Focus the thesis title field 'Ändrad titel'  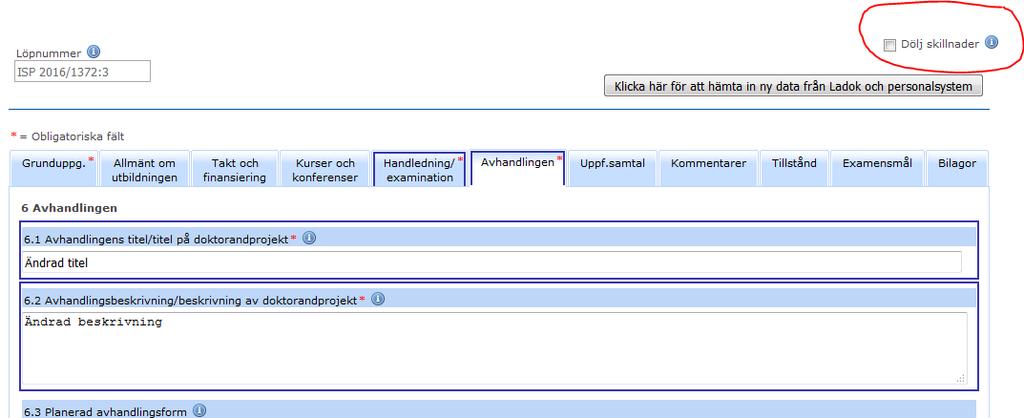tap(491, 263)
